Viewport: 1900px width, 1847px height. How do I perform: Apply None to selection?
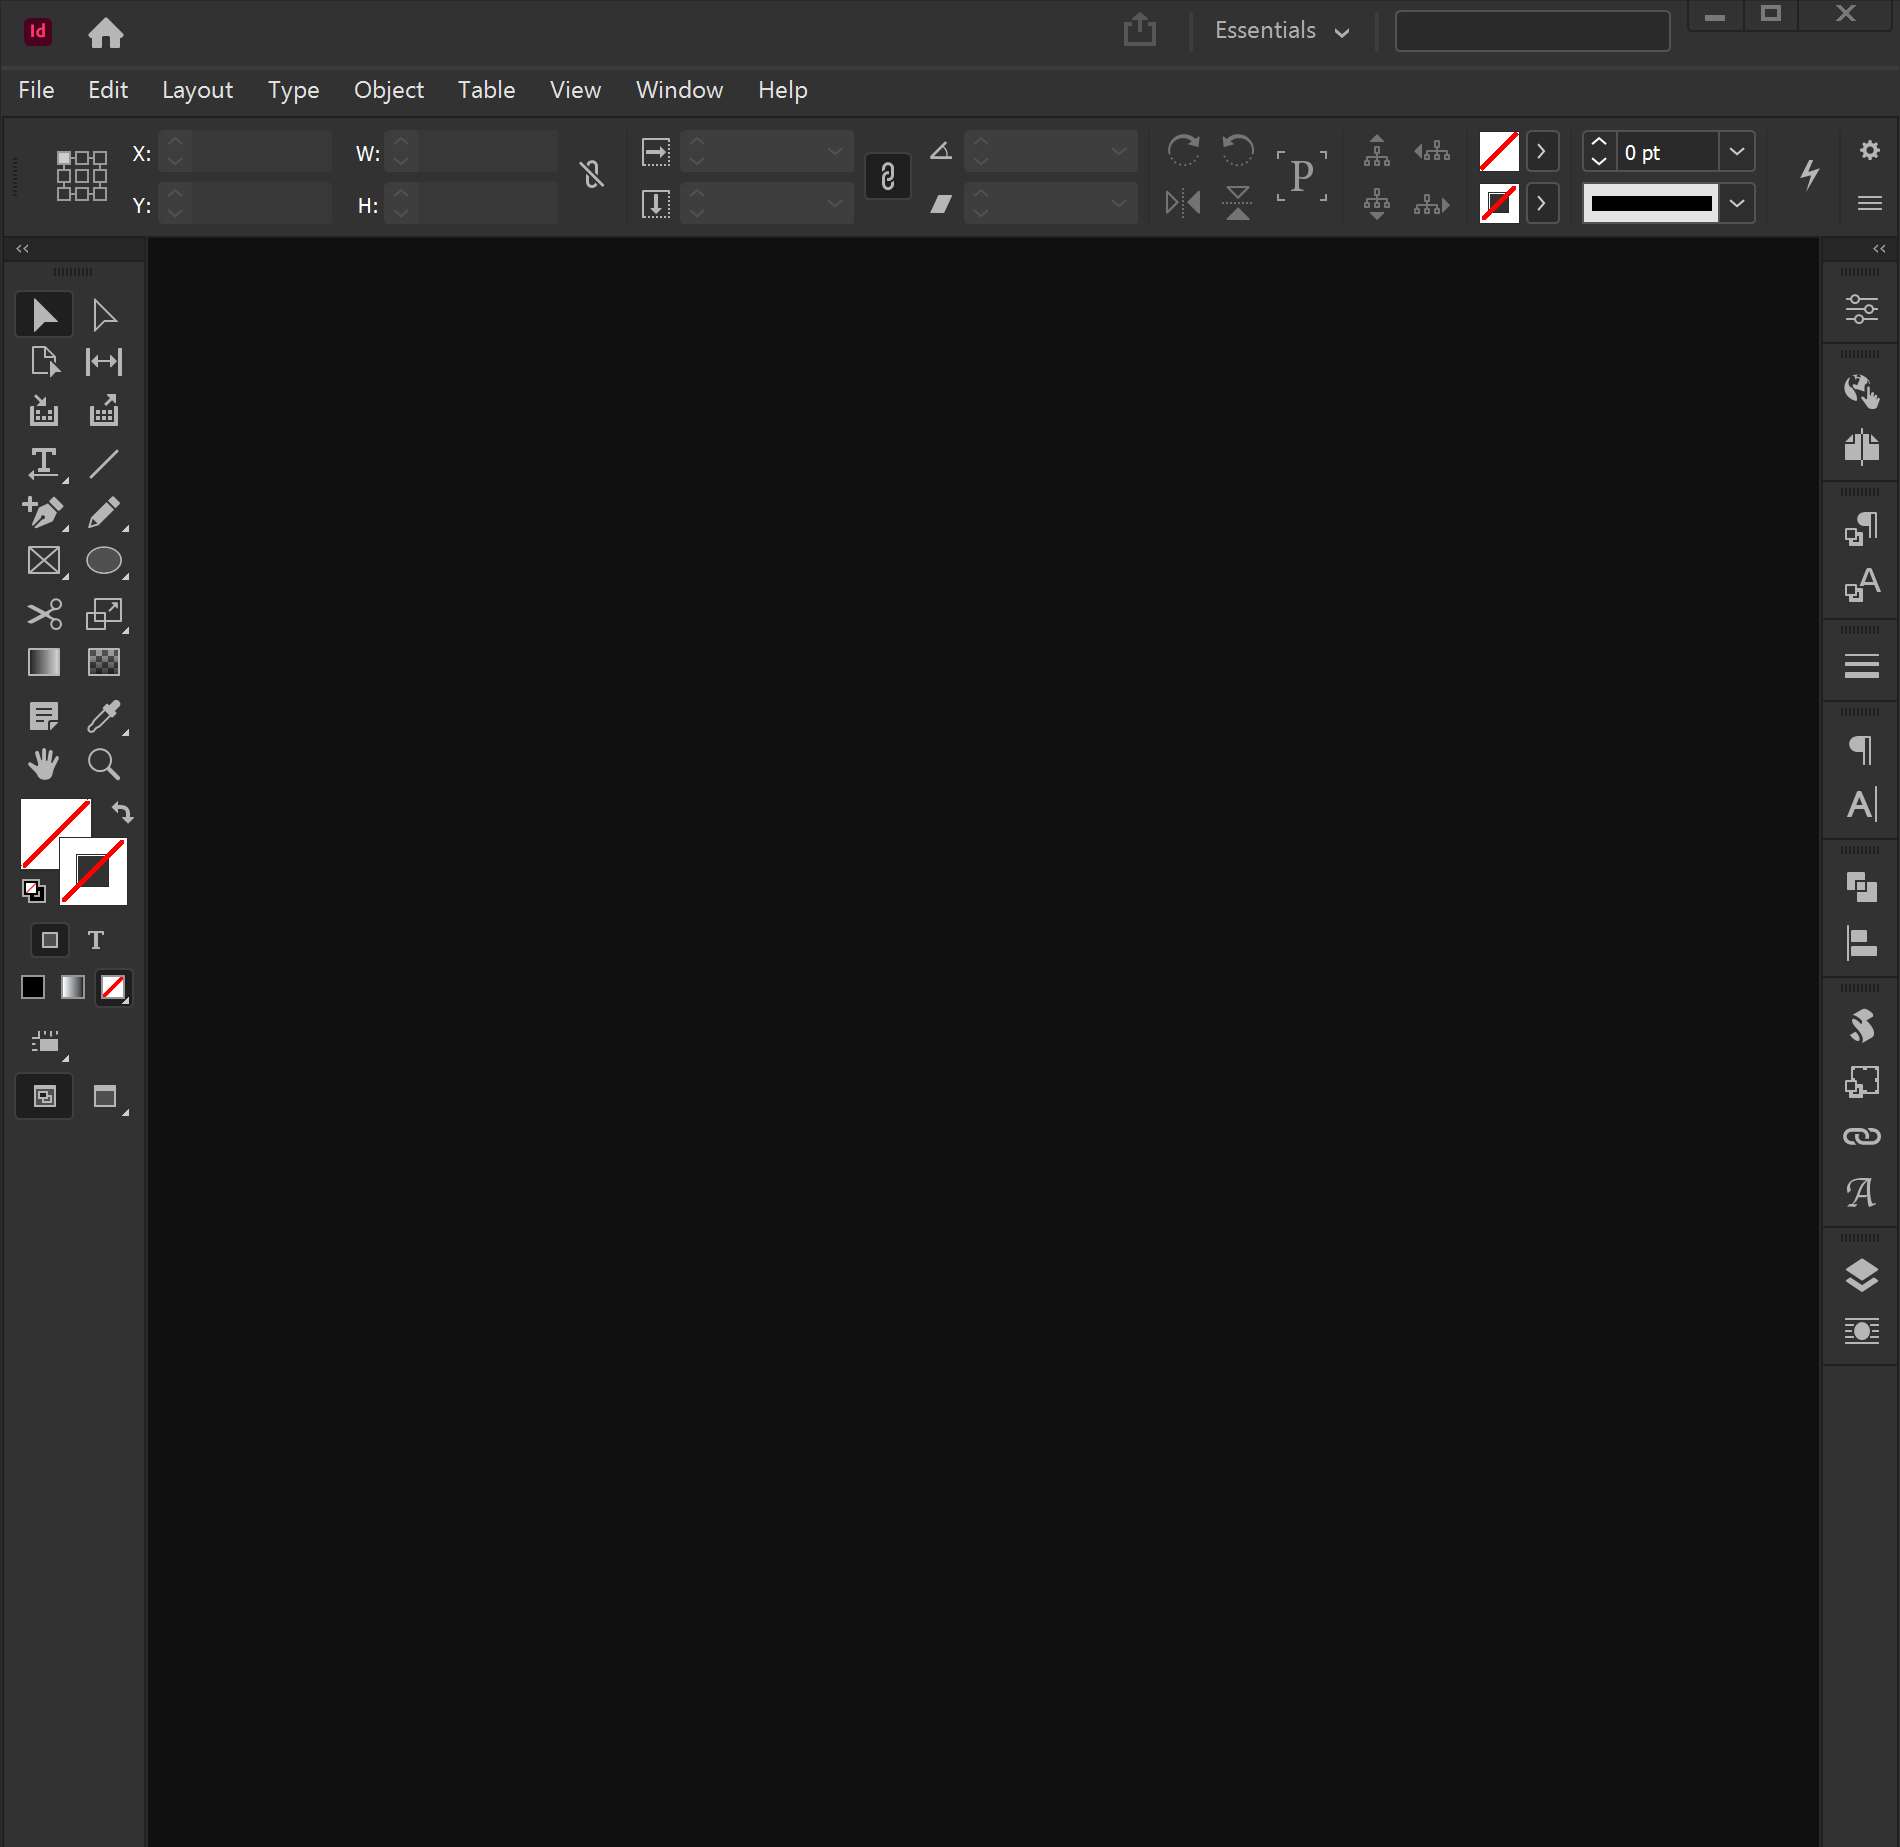tap(113, 988)
